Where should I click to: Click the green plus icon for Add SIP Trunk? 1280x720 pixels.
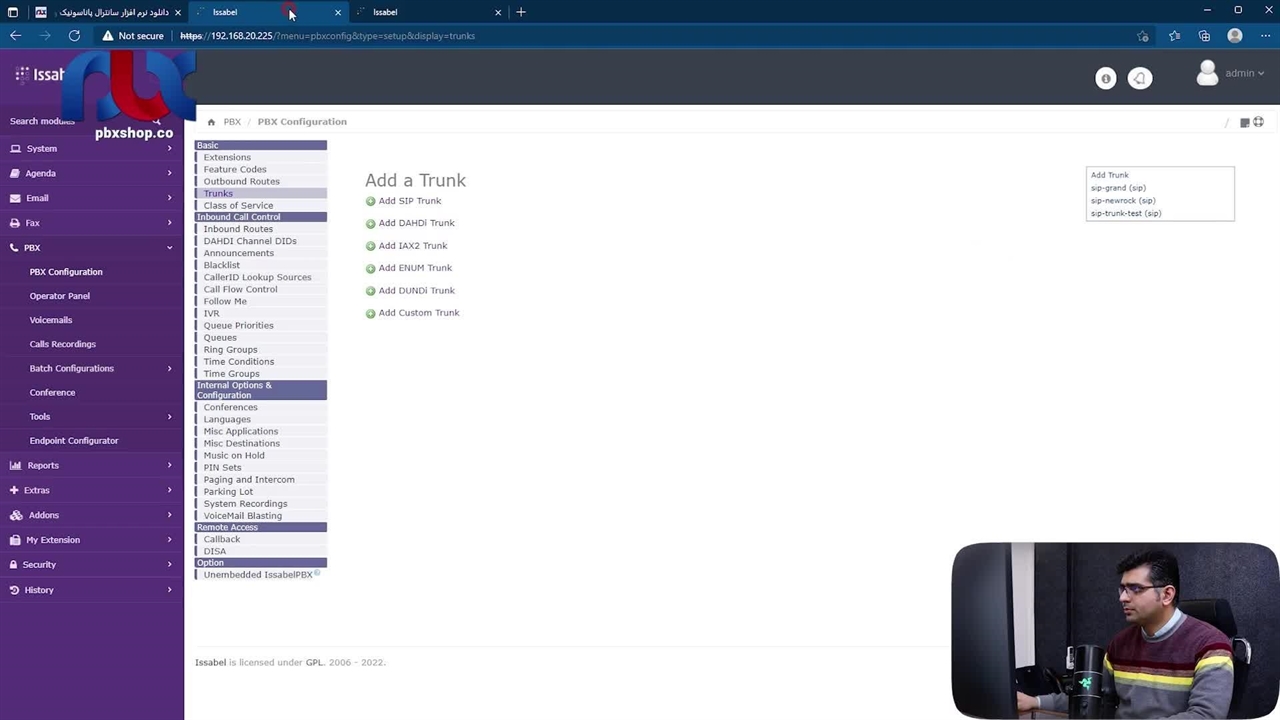coord(371,201)
